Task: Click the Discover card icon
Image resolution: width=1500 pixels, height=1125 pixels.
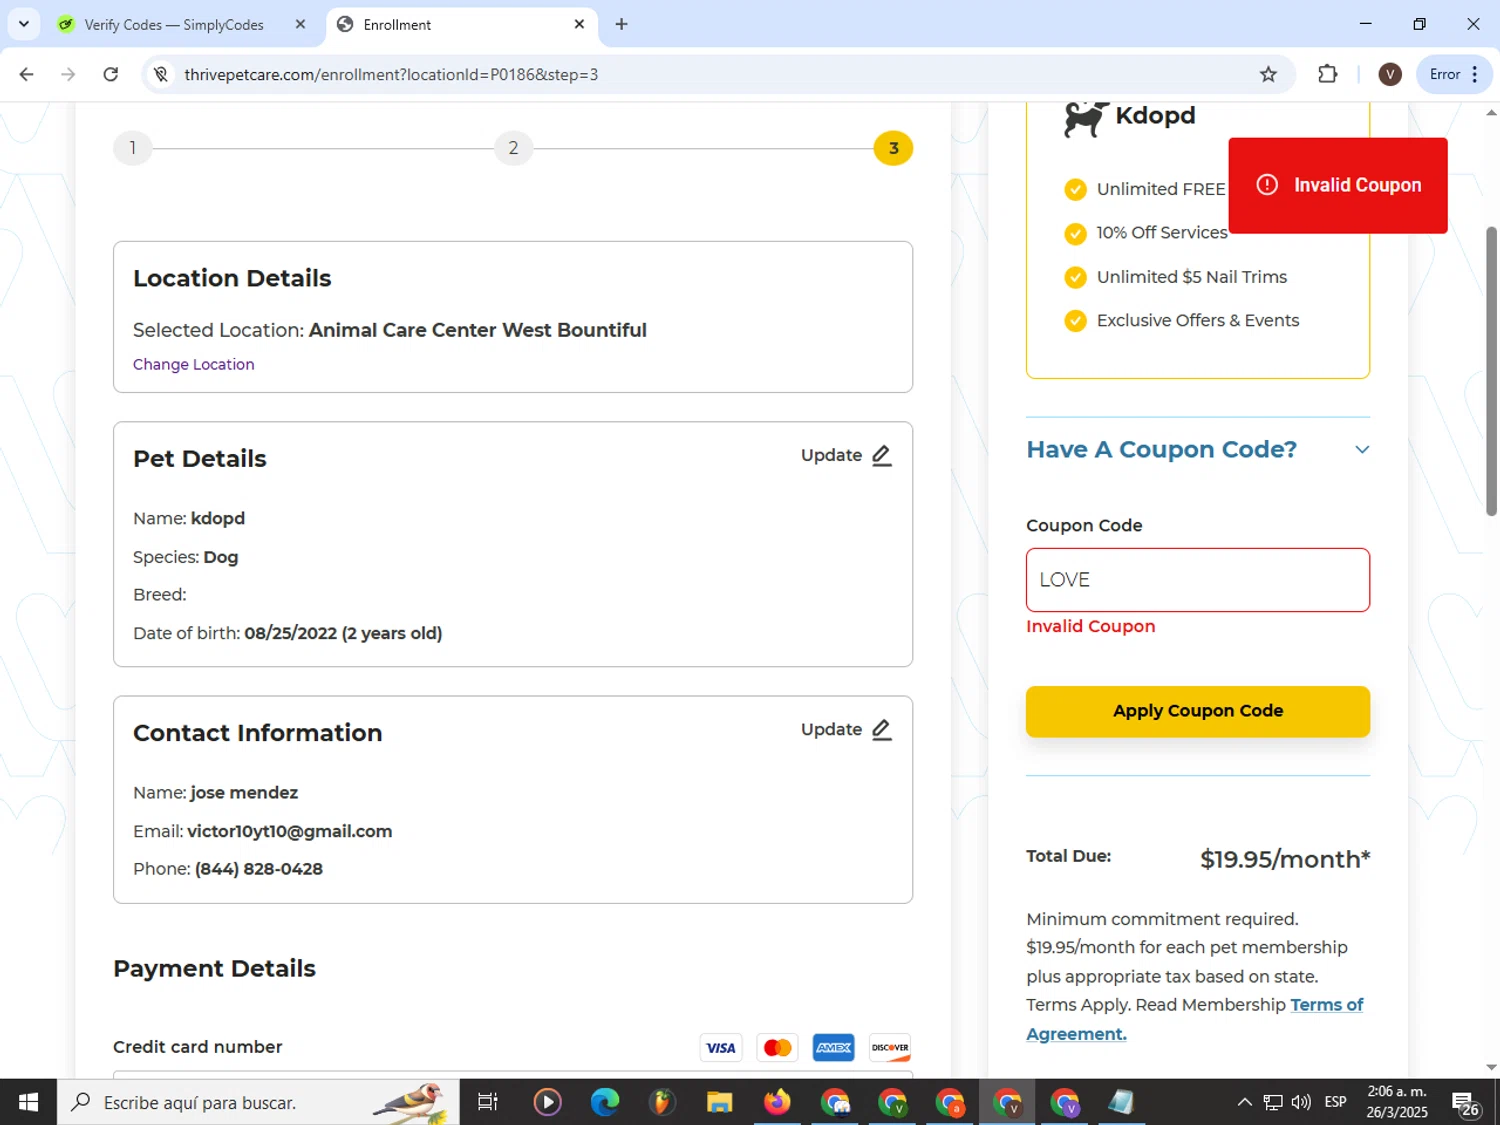Action: [890, 1047]
